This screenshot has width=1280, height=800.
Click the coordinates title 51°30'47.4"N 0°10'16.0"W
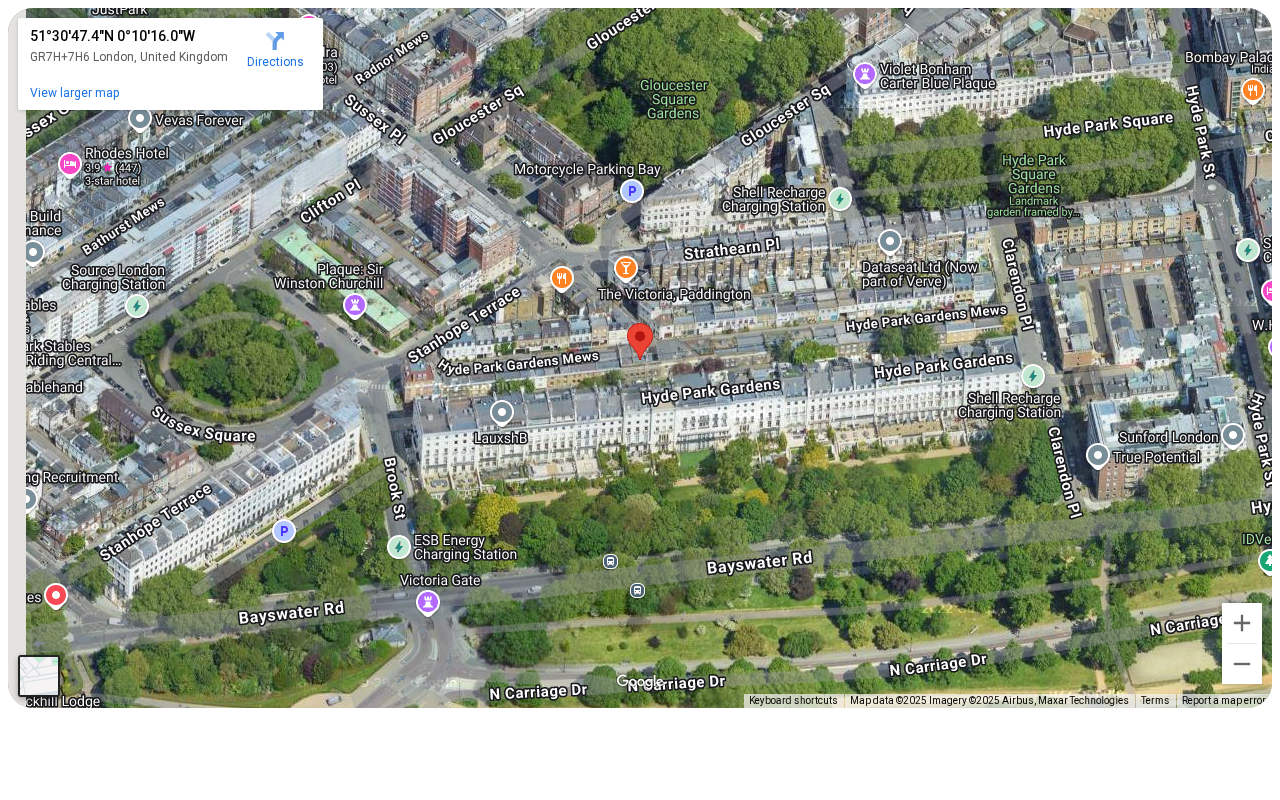(112, 36)
